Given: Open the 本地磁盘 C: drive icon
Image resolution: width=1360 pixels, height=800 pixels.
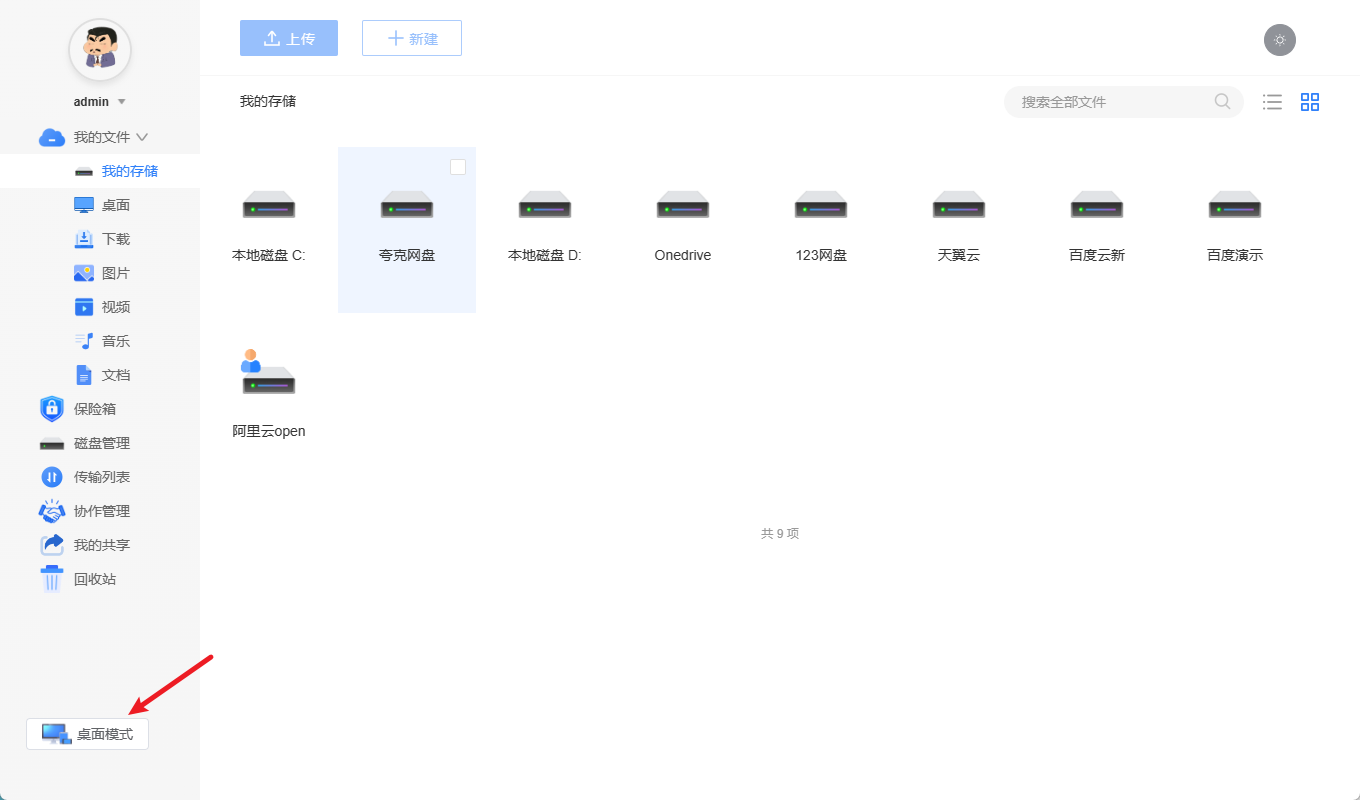Looking at the screenshot, I should (268, 206).
